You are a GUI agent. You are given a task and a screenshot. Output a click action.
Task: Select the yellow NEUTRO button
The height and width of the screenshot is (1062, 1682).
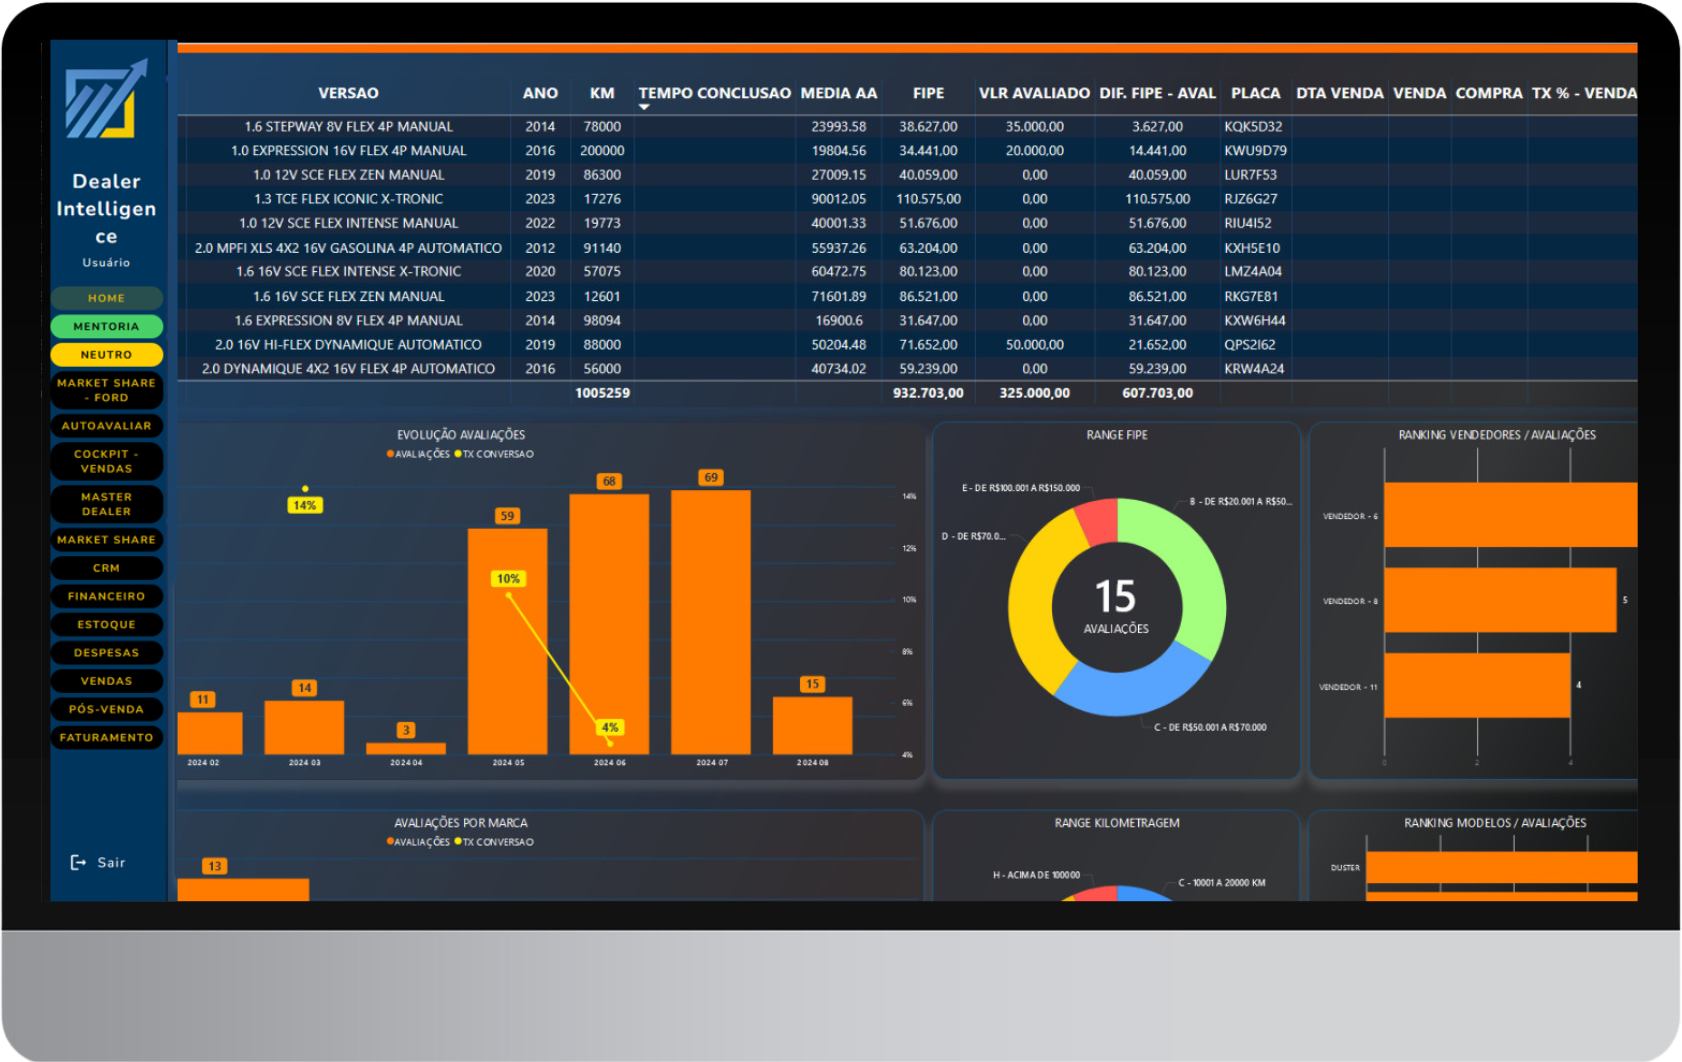coord(106,355)
